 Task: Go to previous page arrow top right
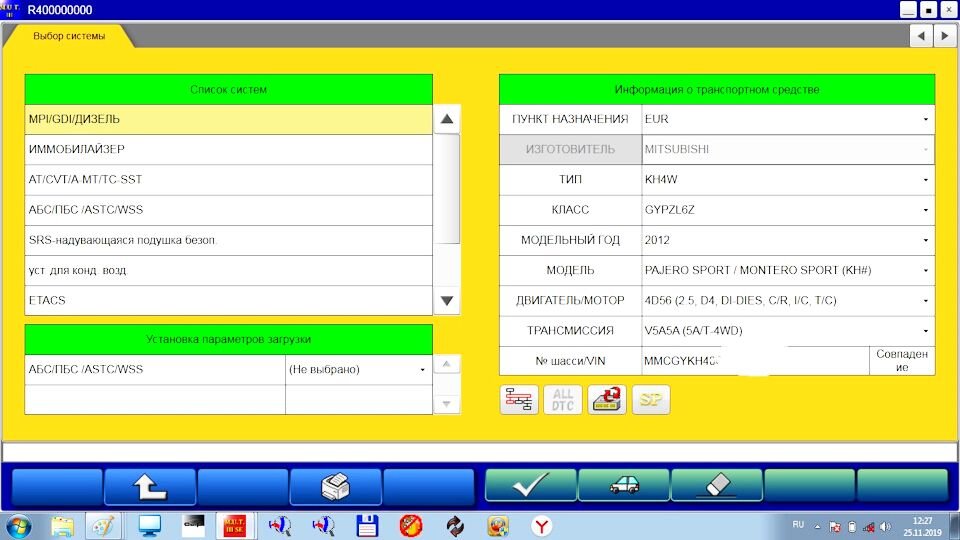[x=921, y=36]
